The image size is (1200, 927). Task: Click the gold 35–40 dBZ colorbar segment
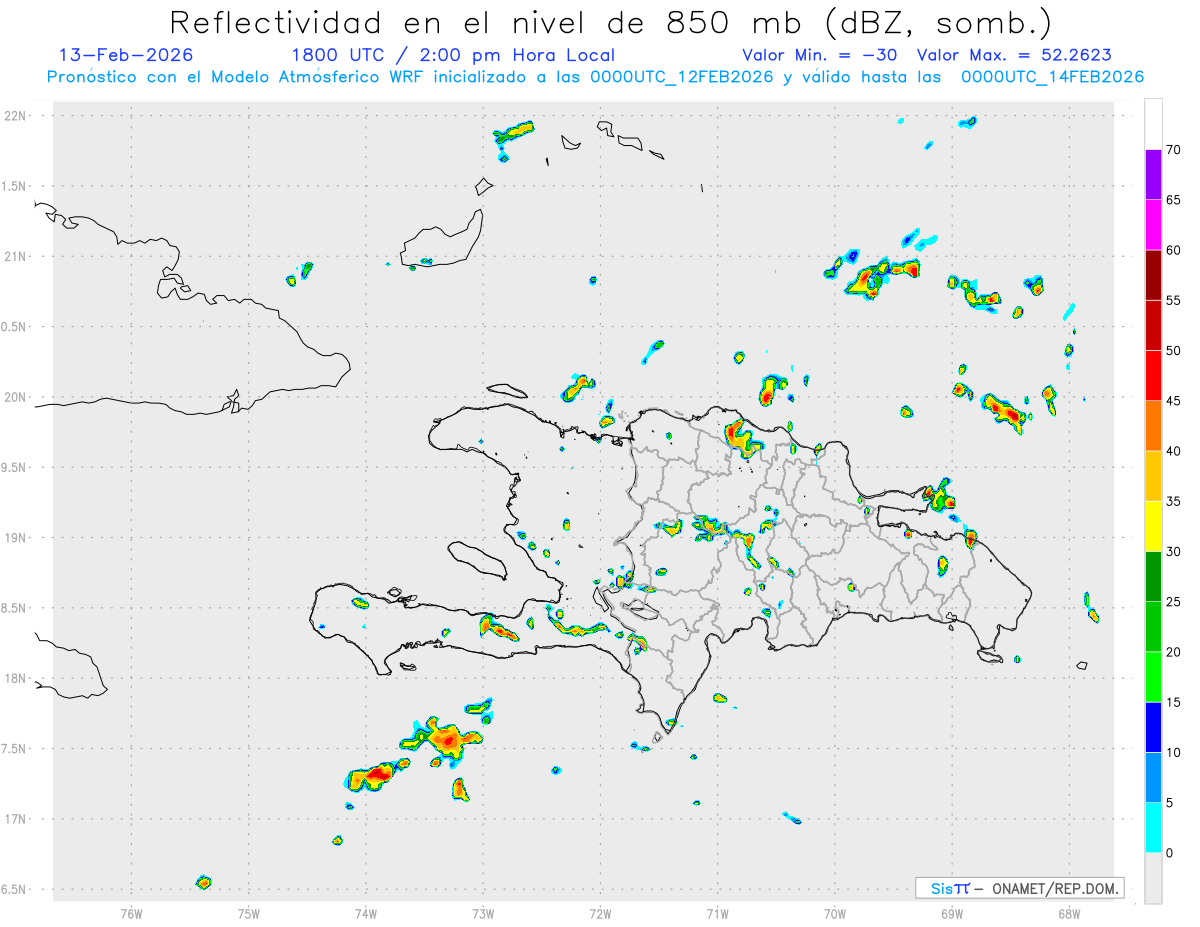pyautogui.click(x=1153, y=476)
